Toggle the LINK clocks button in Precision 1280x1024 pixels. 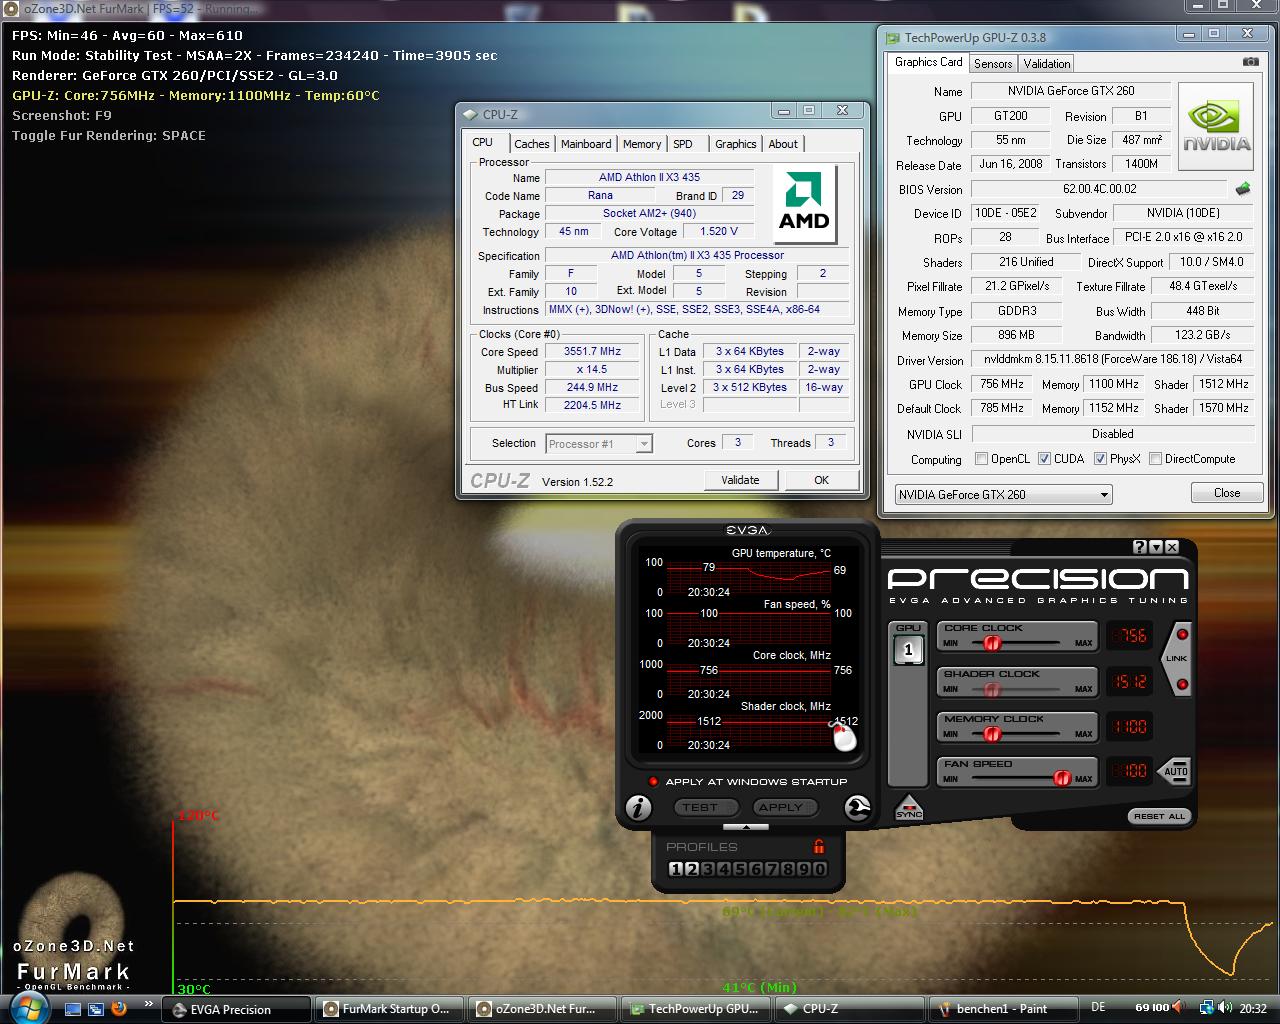point(1177,659)
